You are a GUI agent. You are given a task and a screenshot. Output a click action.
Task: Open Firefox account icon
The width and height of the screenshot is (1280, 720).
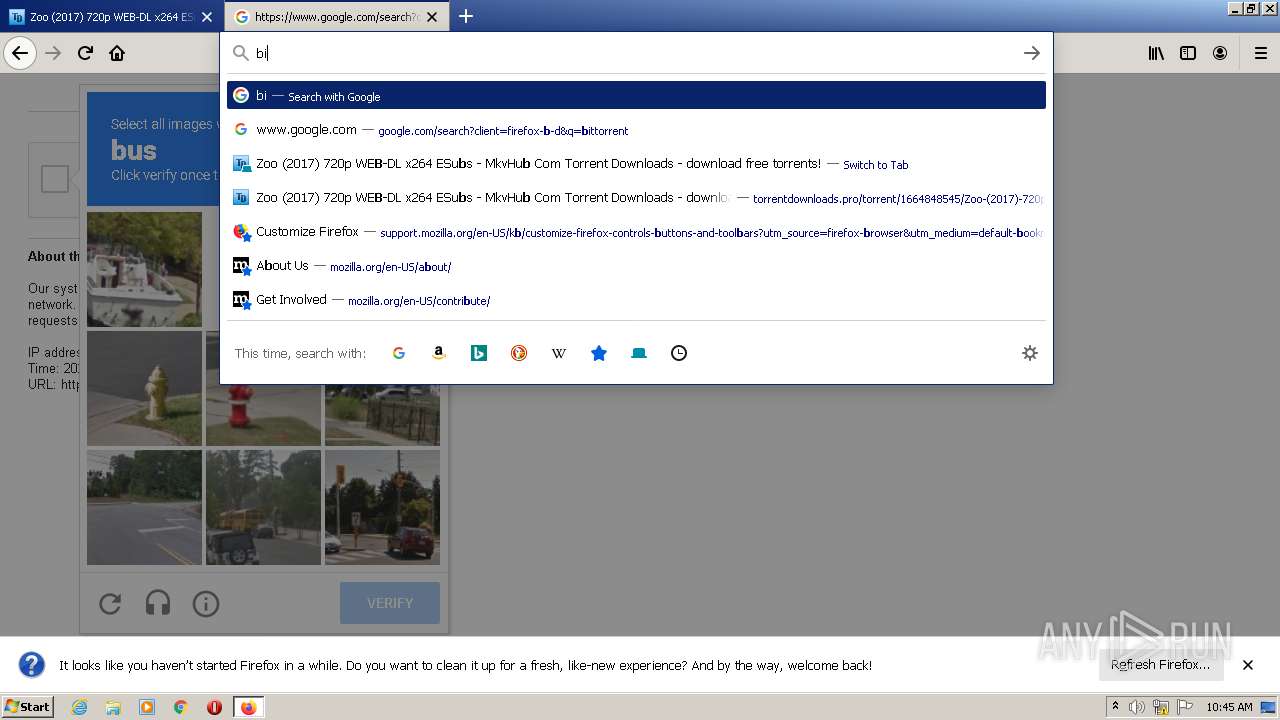click(x=1220, y=53)
